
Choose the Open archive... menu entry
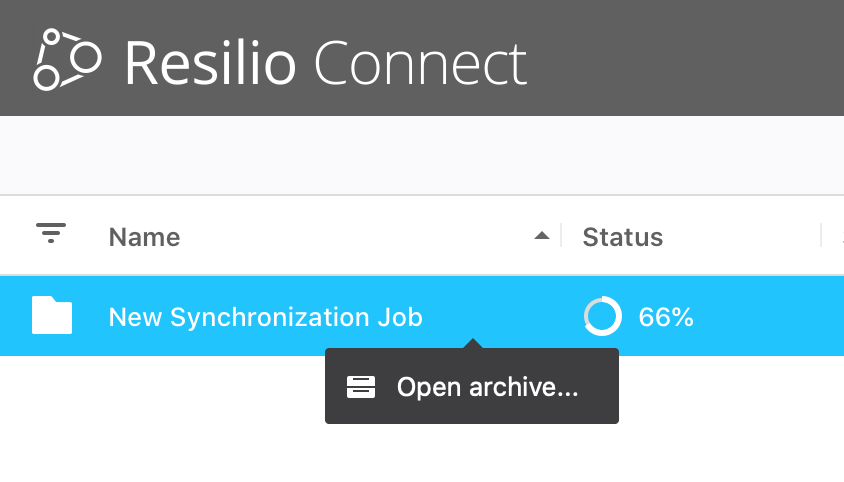point(487,387)
